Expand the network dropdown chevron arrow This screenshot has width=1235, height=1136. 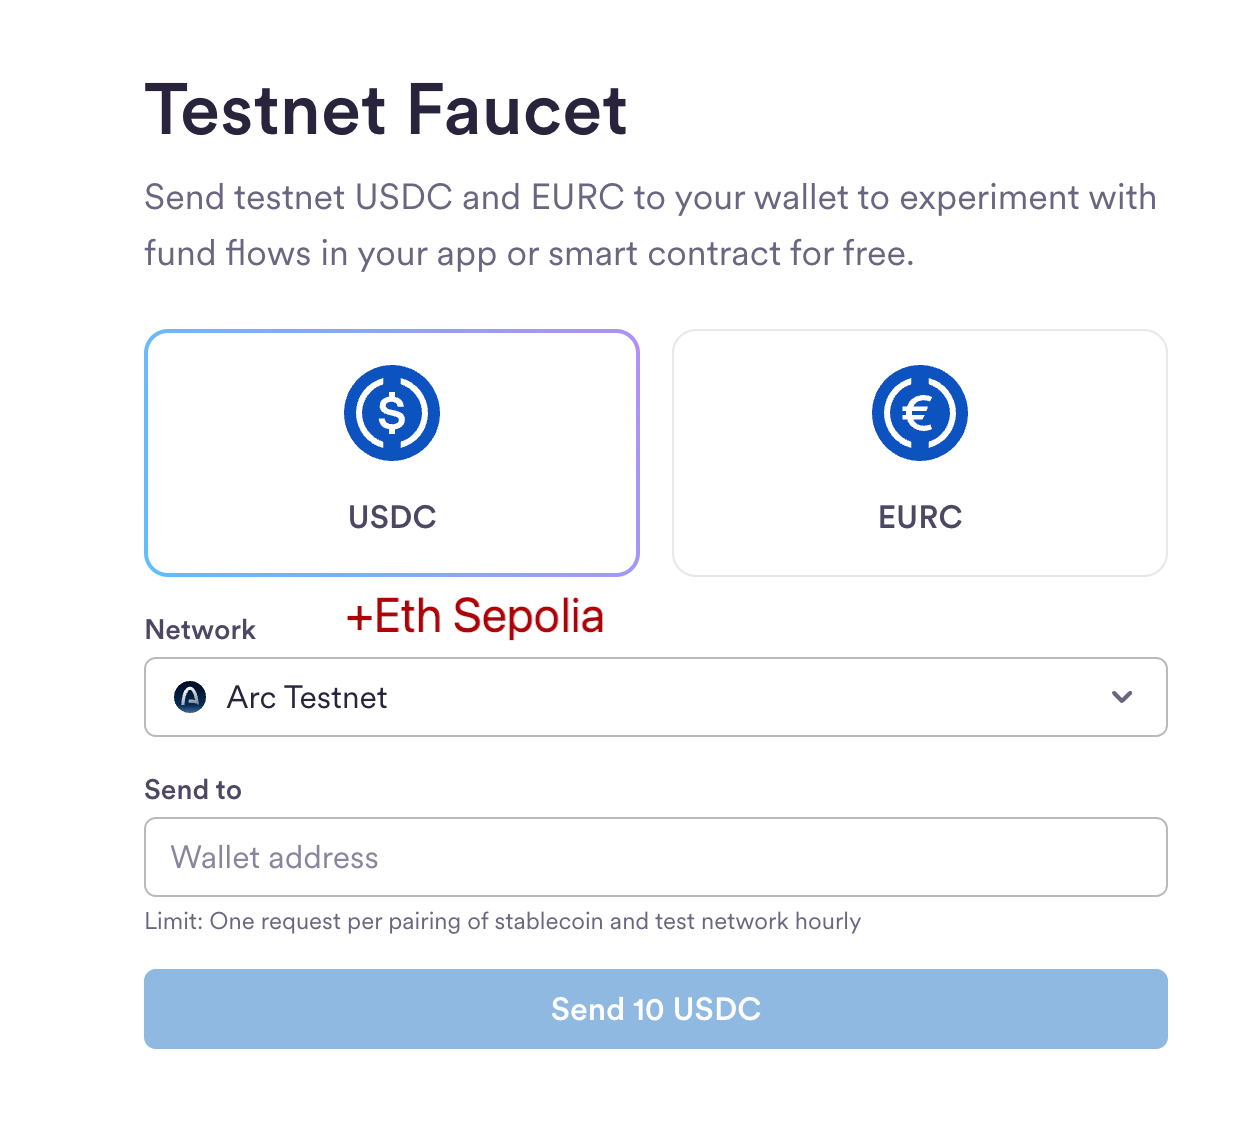tap(1122, 697)
